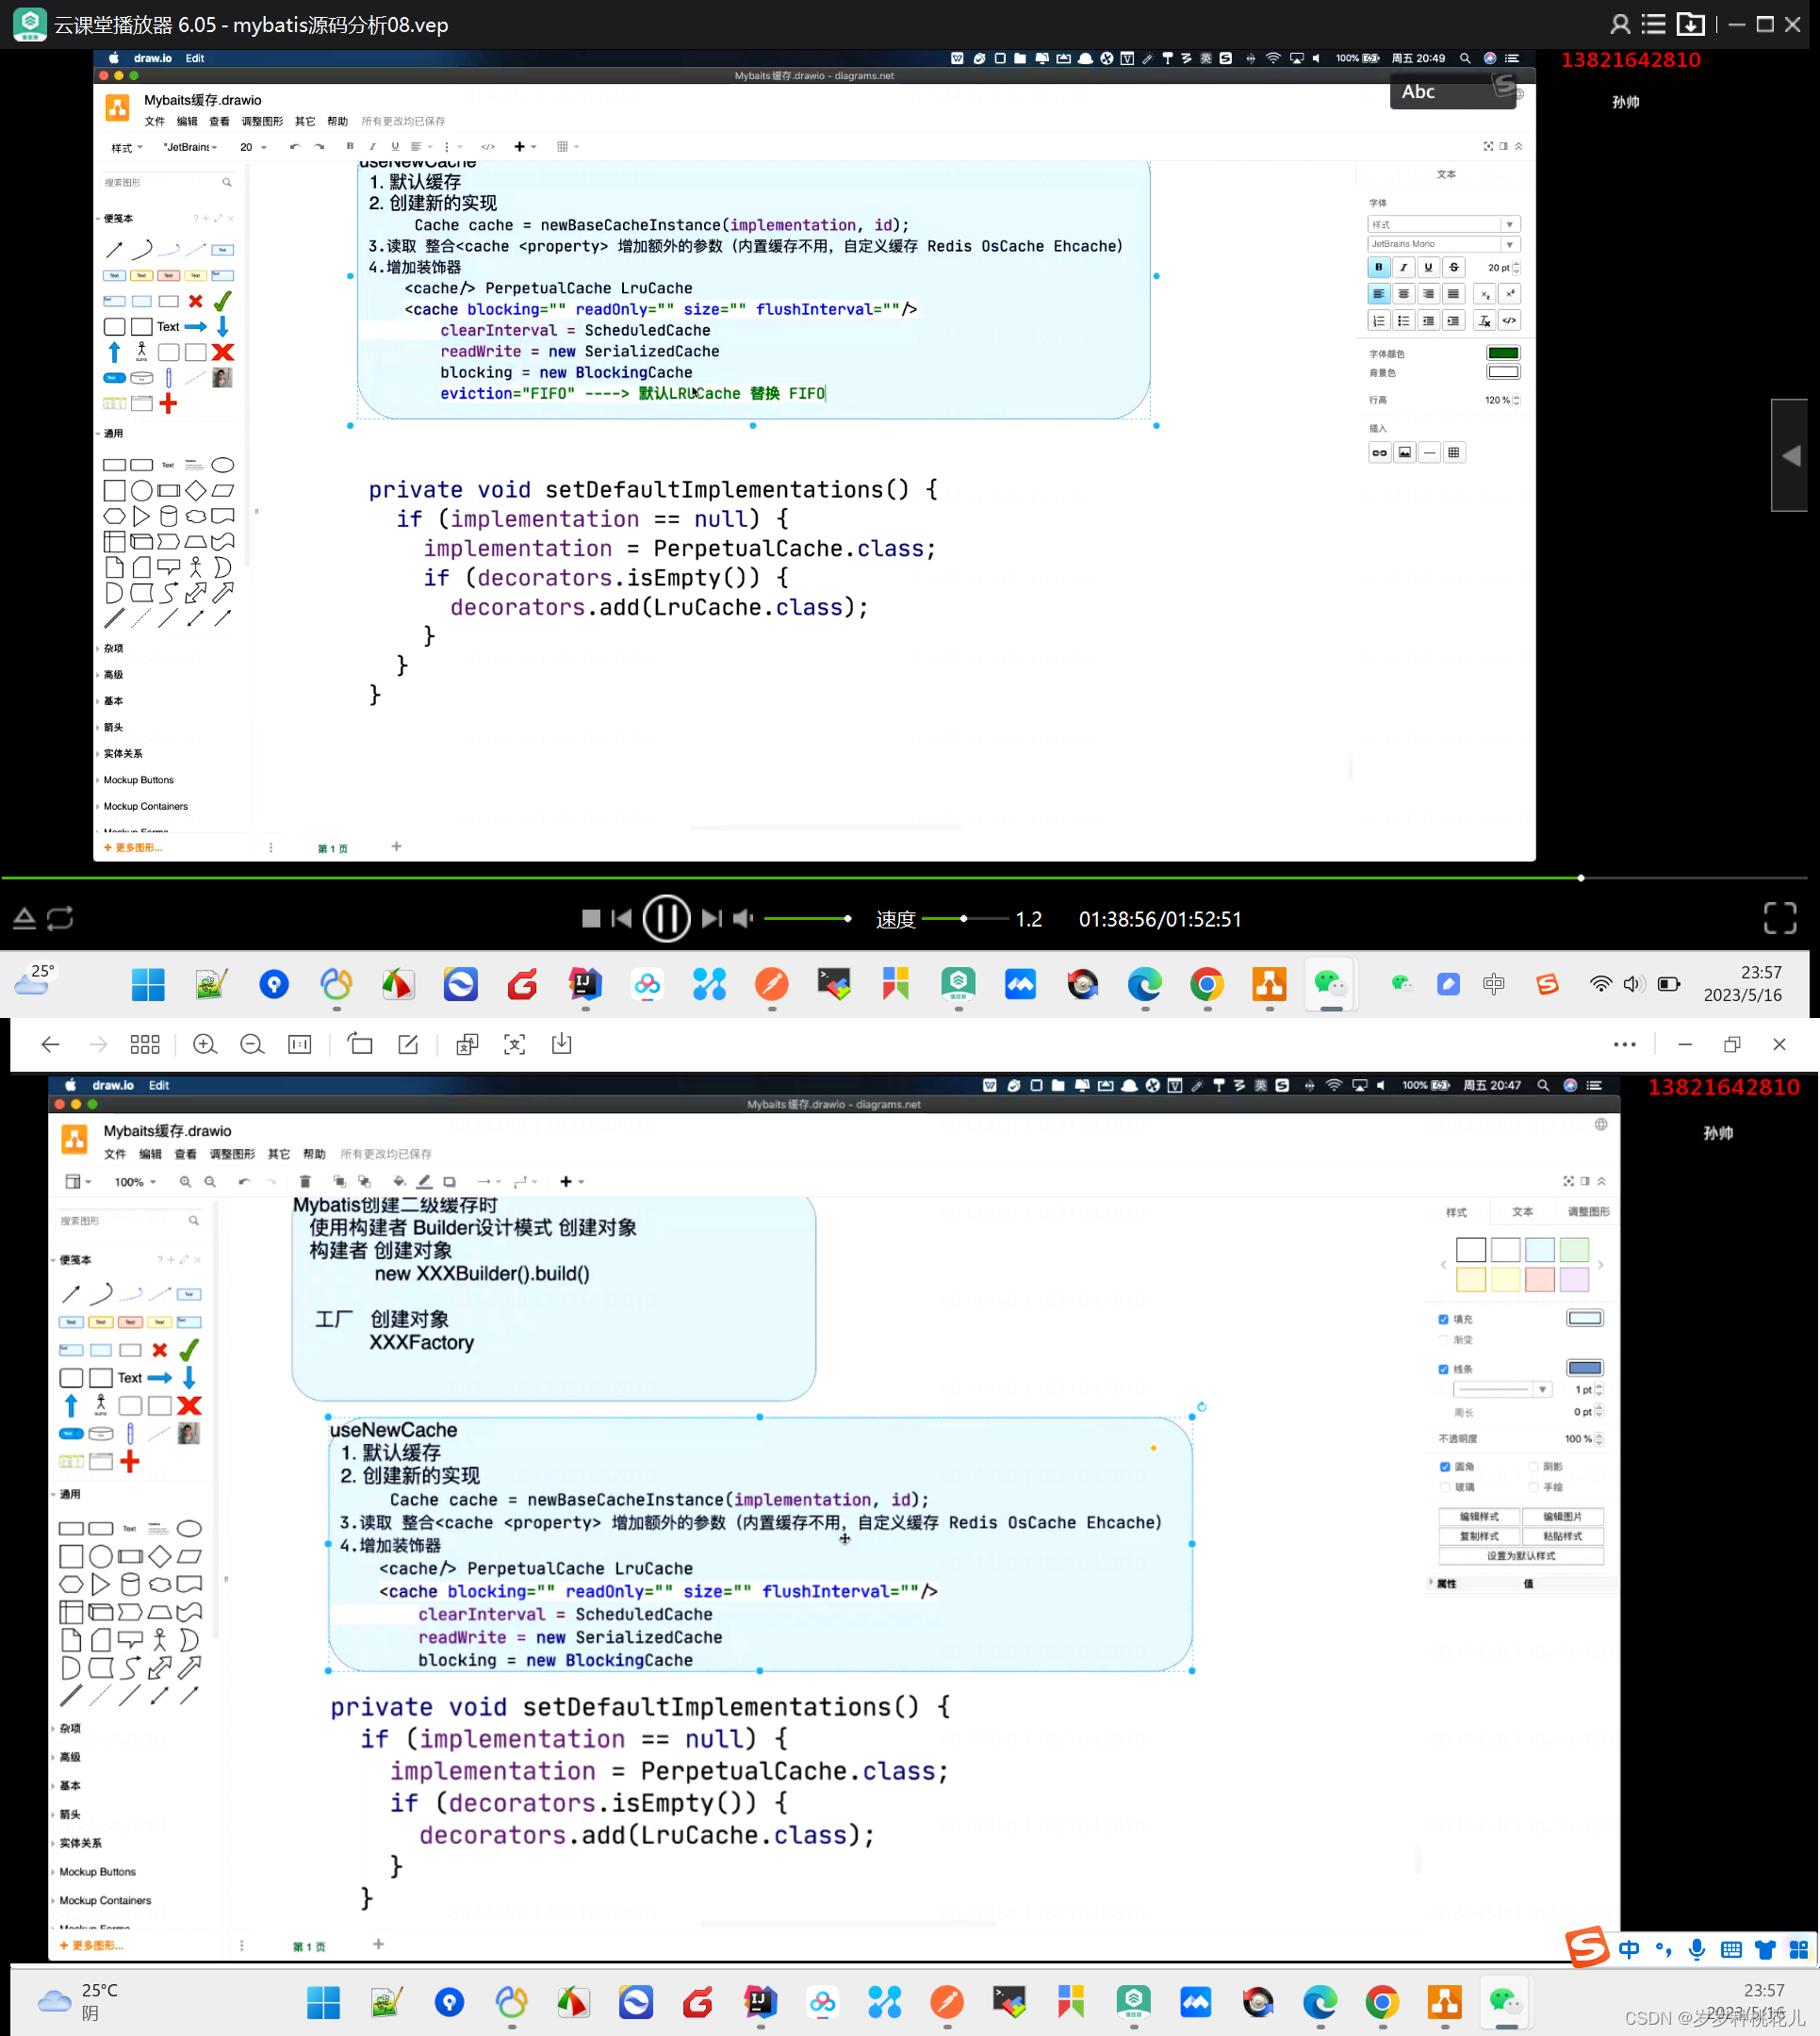Click the 复制样式 button
The image size is (1820, 2036).
click(x=1479, y=1536)
